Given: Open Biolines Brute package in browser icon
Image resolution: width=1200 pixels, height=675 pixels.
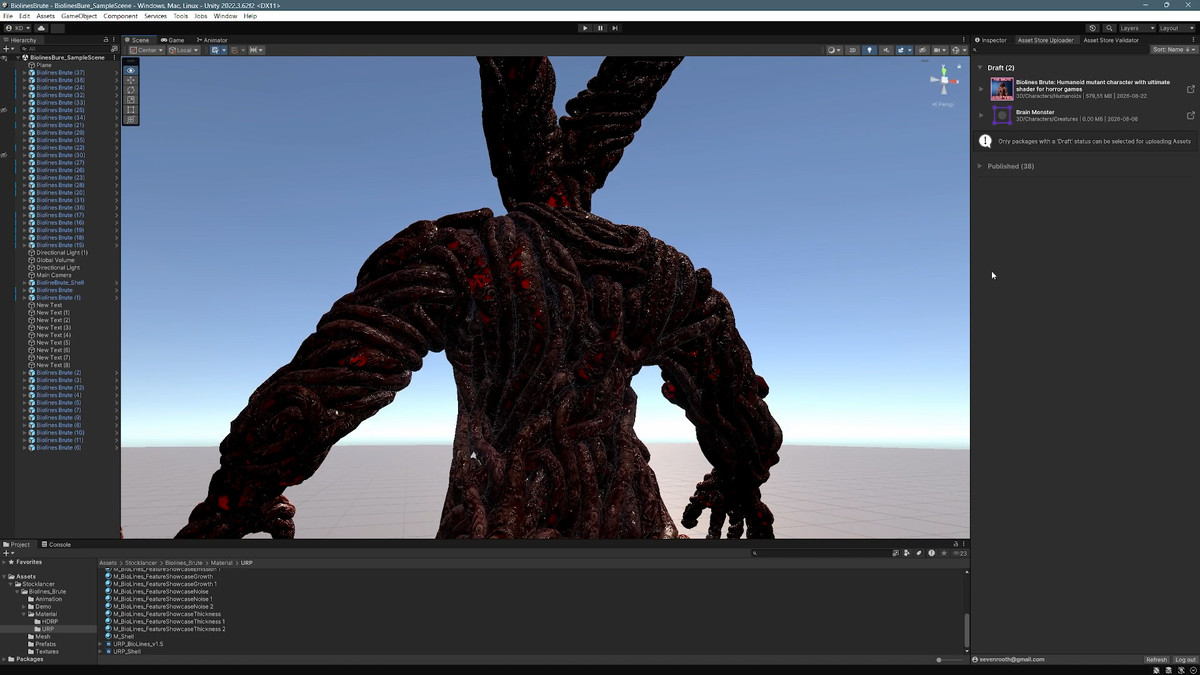Looking at the screenshot, I should (1190, 89).
